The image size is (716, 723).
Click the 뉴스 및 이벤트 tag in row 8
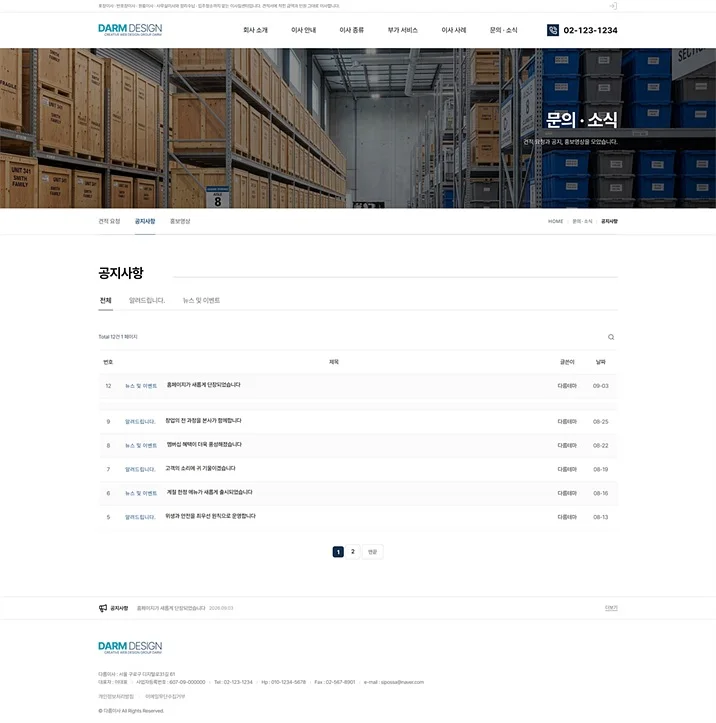click(141, 446)
